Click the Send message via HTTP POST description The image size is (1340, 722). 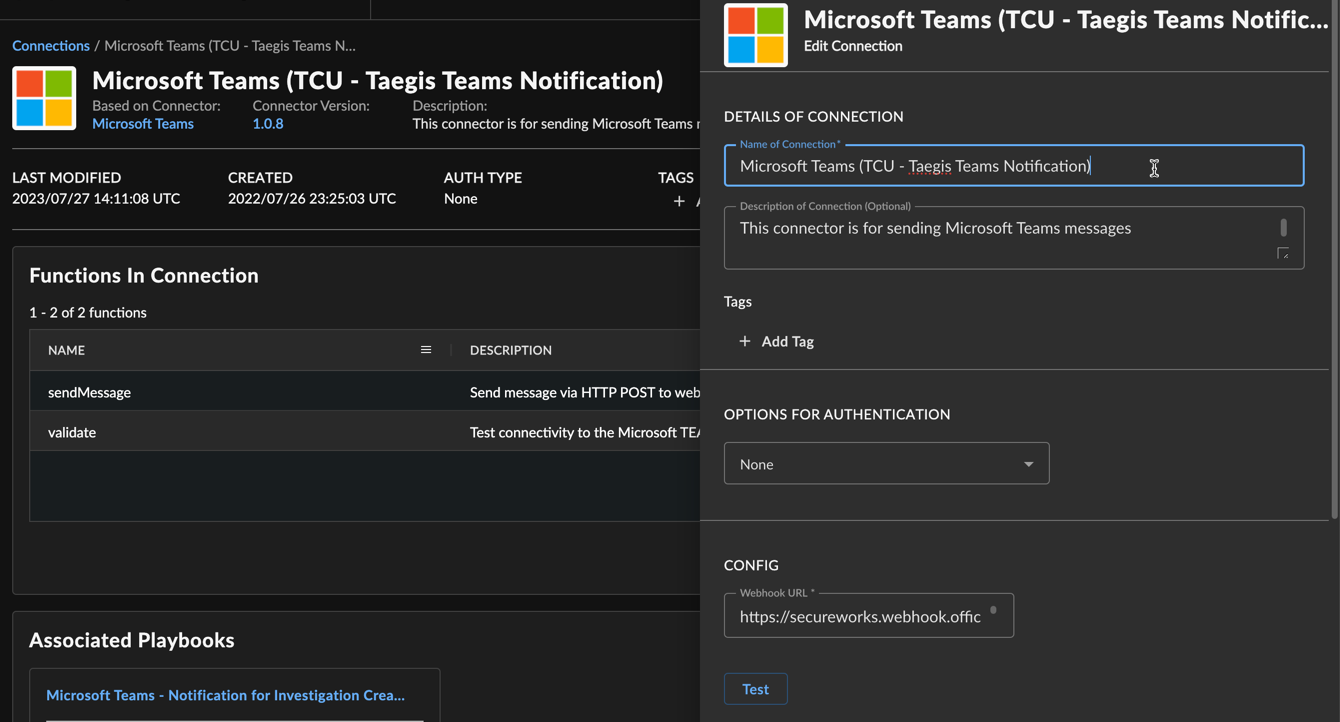point(585,392)
